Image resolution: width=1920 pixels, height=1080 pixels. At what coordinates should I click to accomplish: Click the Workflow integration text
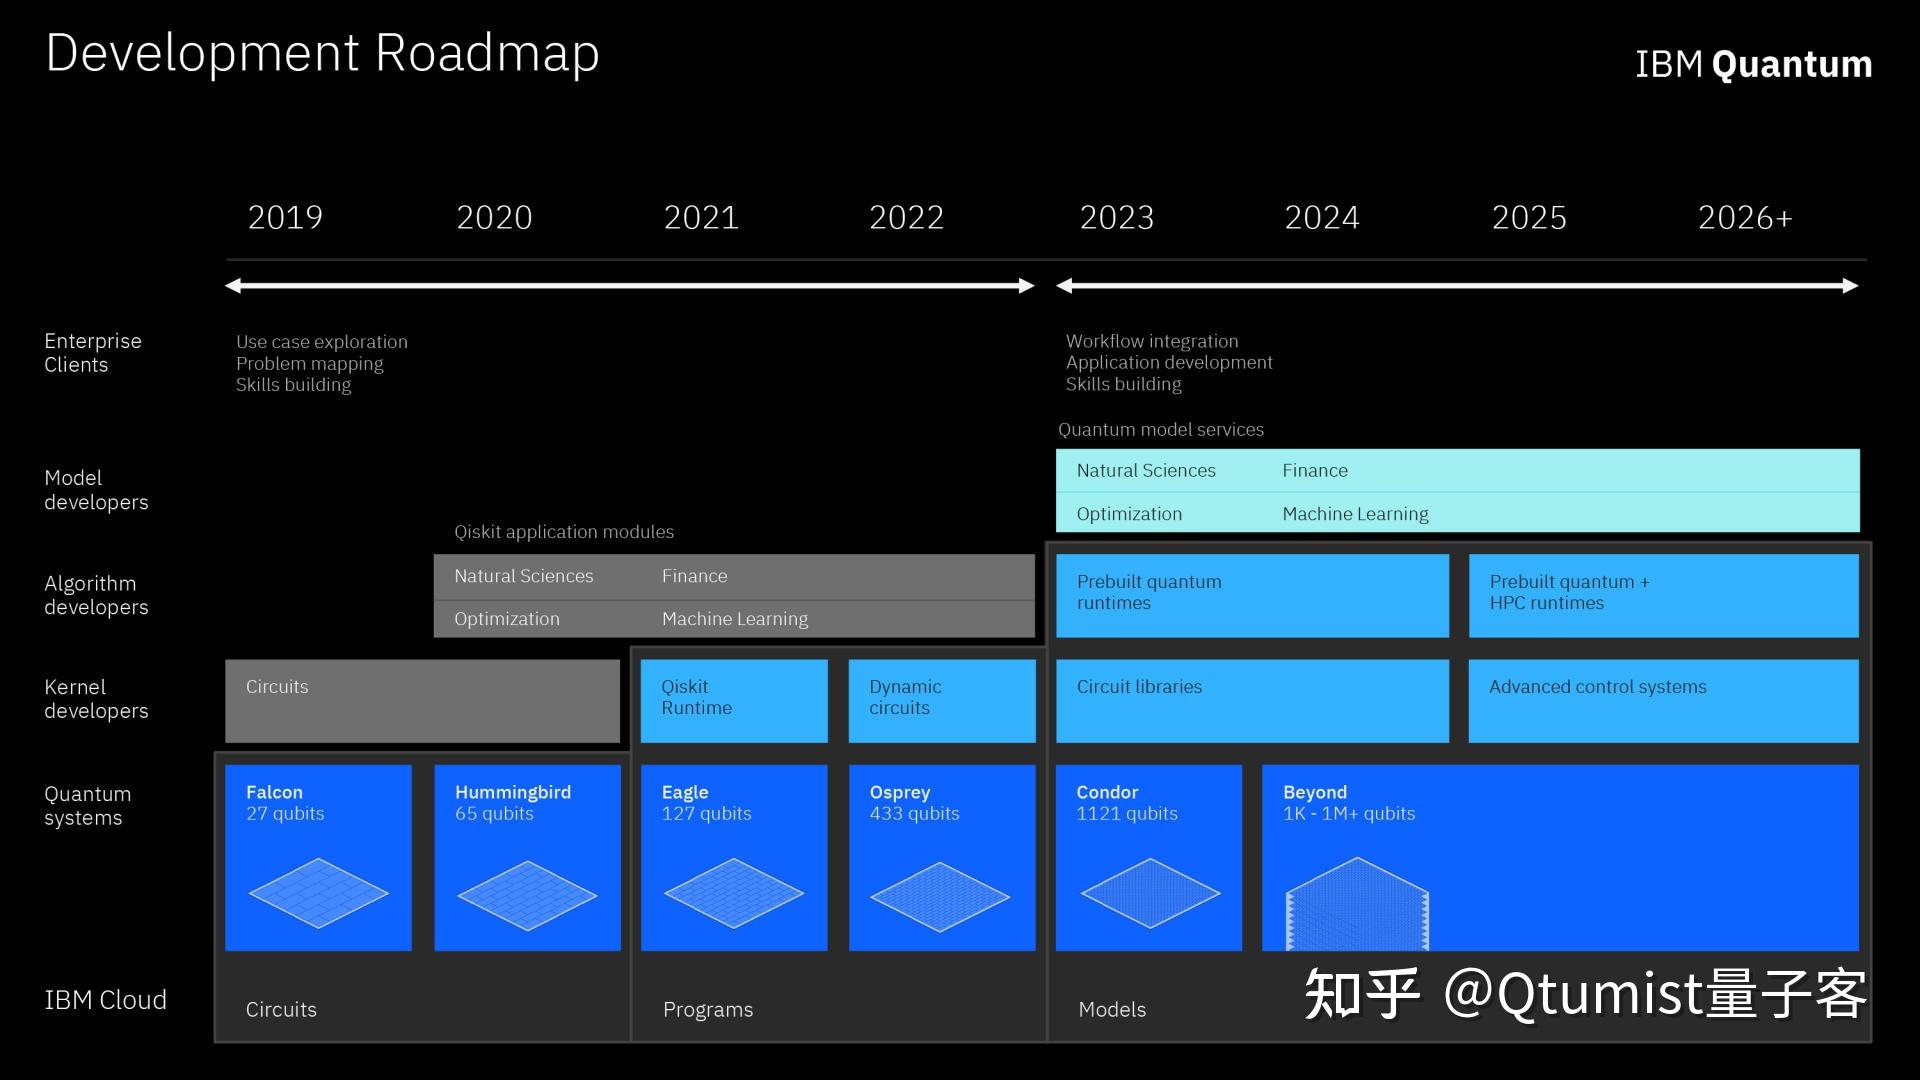(x=1152, y=342)
